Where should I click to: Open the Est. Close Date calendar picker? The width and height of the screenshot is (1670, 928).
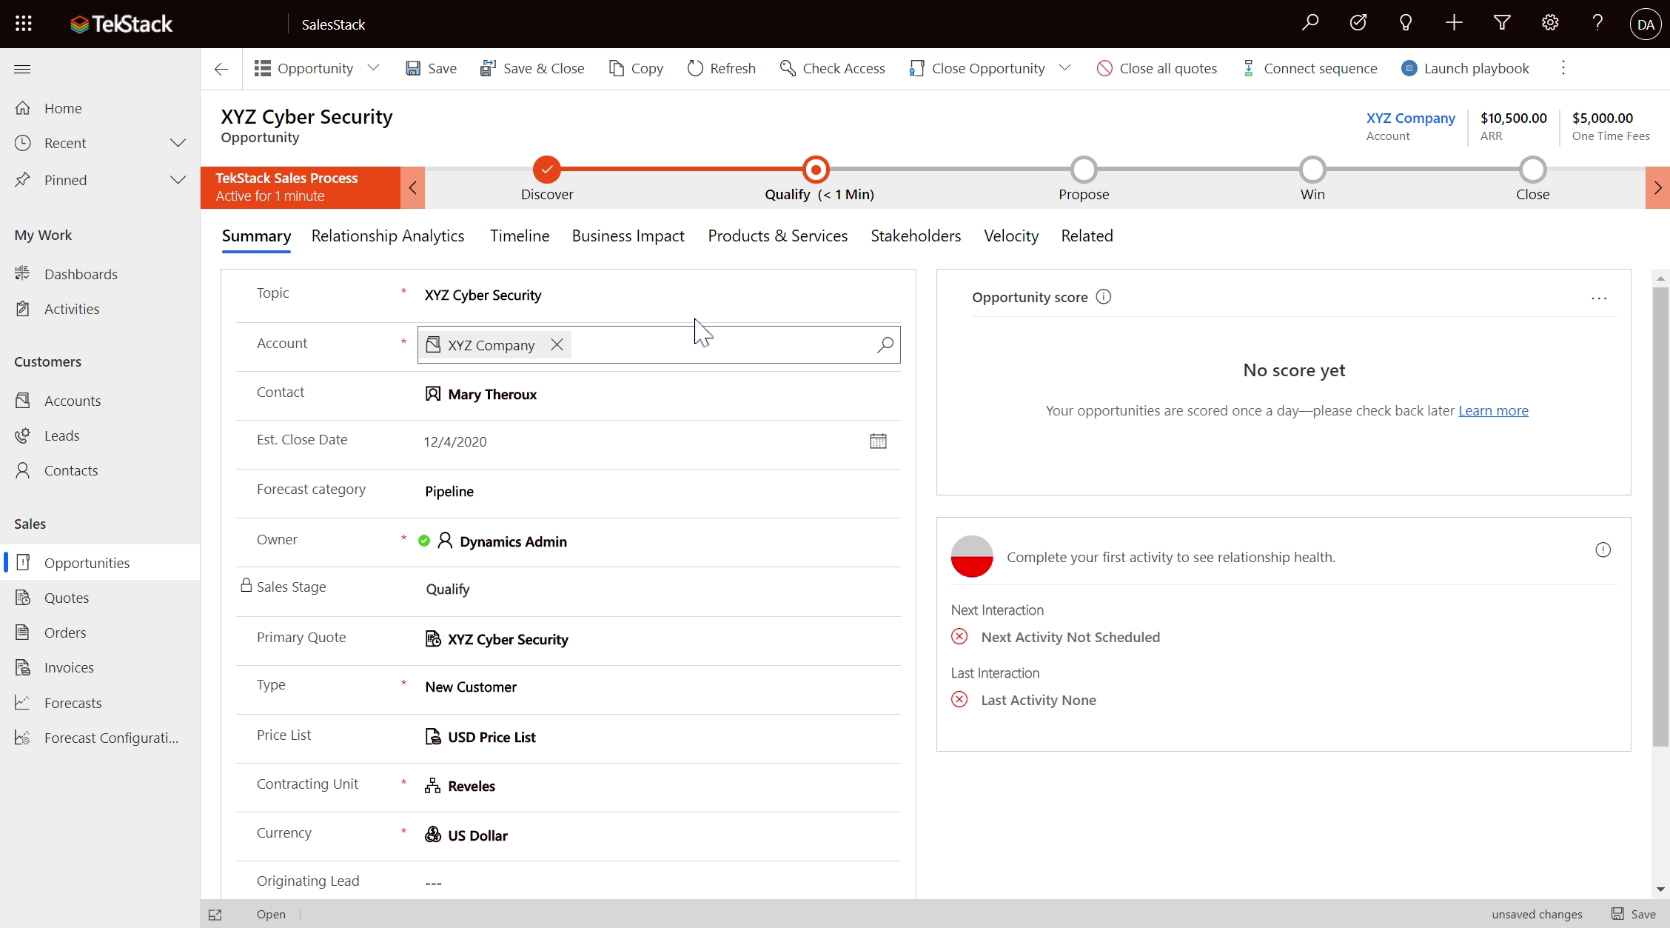878,441
